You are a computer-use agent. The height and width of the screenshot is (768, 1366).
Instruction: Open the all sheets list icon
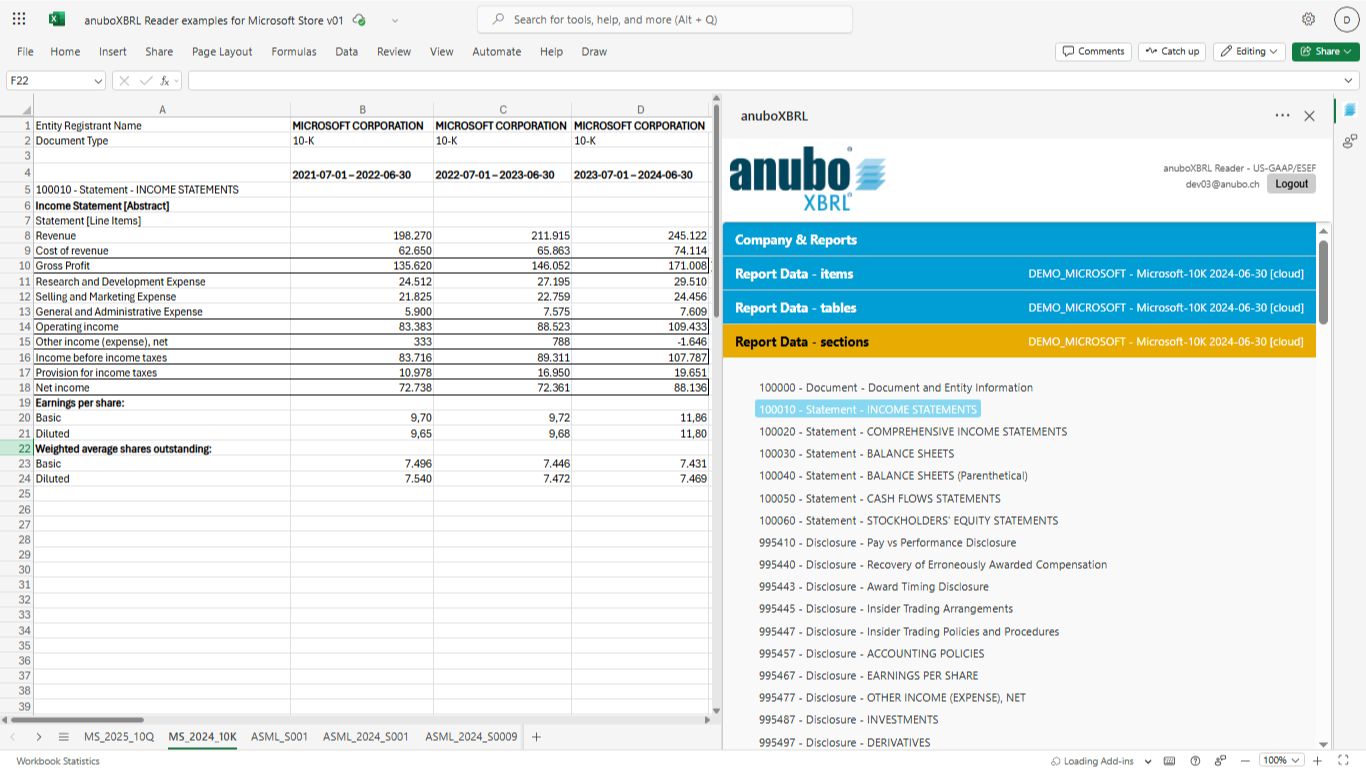click(x=63, y=737)
